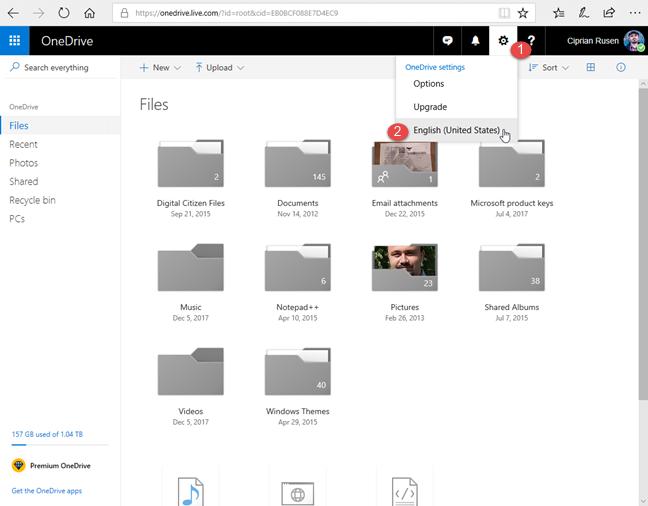Click the browser Forward arrow

38,13
